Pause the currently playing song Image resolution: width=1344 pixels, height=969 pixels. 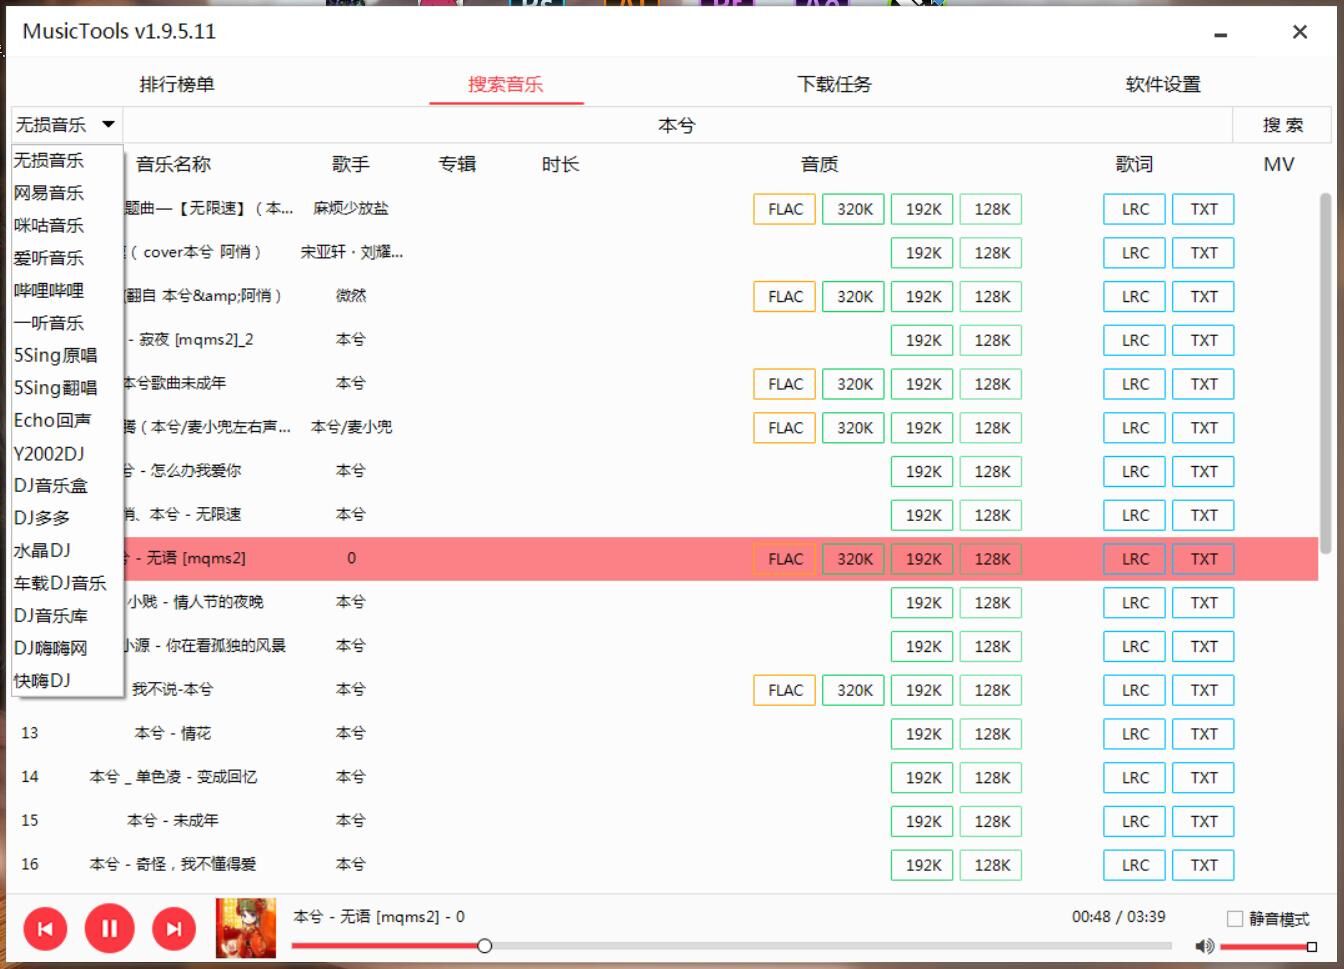tap(109, 929)
